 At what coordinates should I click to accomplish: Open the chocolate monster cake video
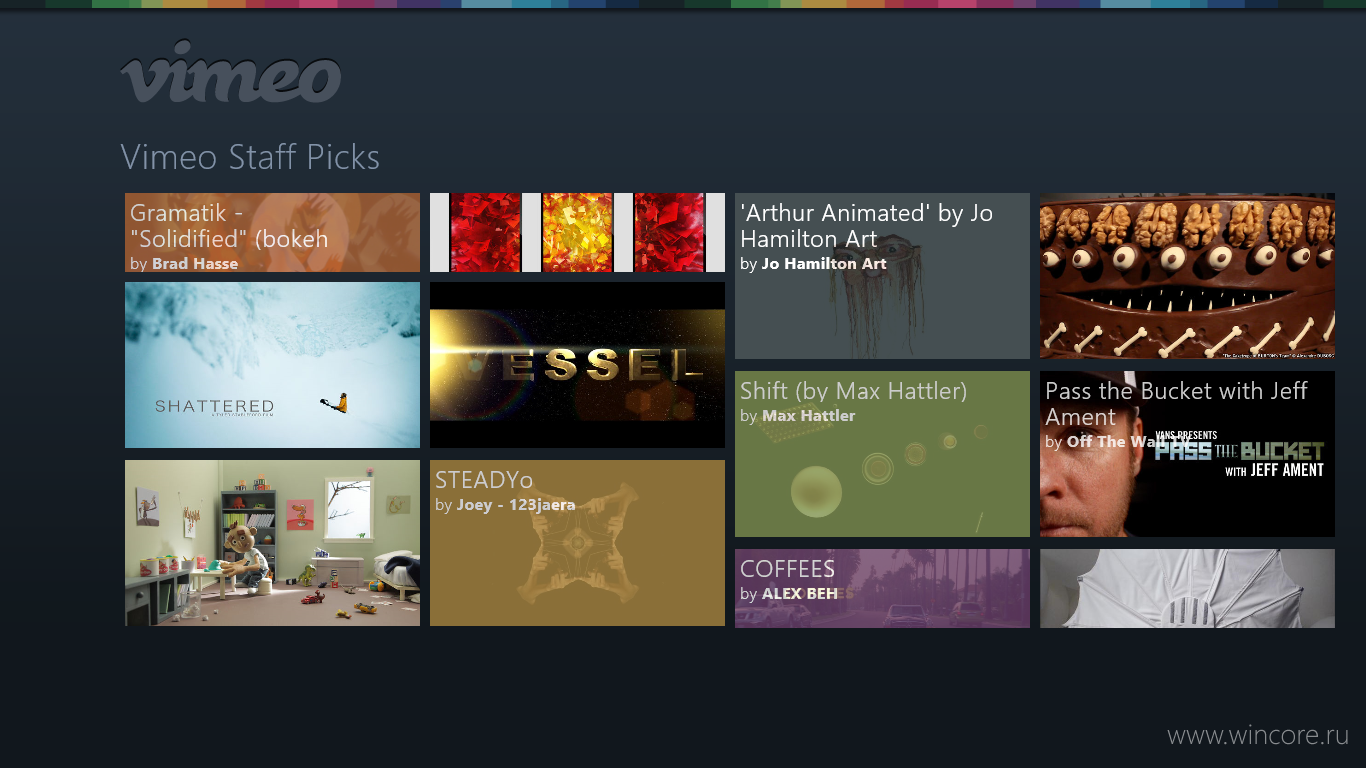1187,276
